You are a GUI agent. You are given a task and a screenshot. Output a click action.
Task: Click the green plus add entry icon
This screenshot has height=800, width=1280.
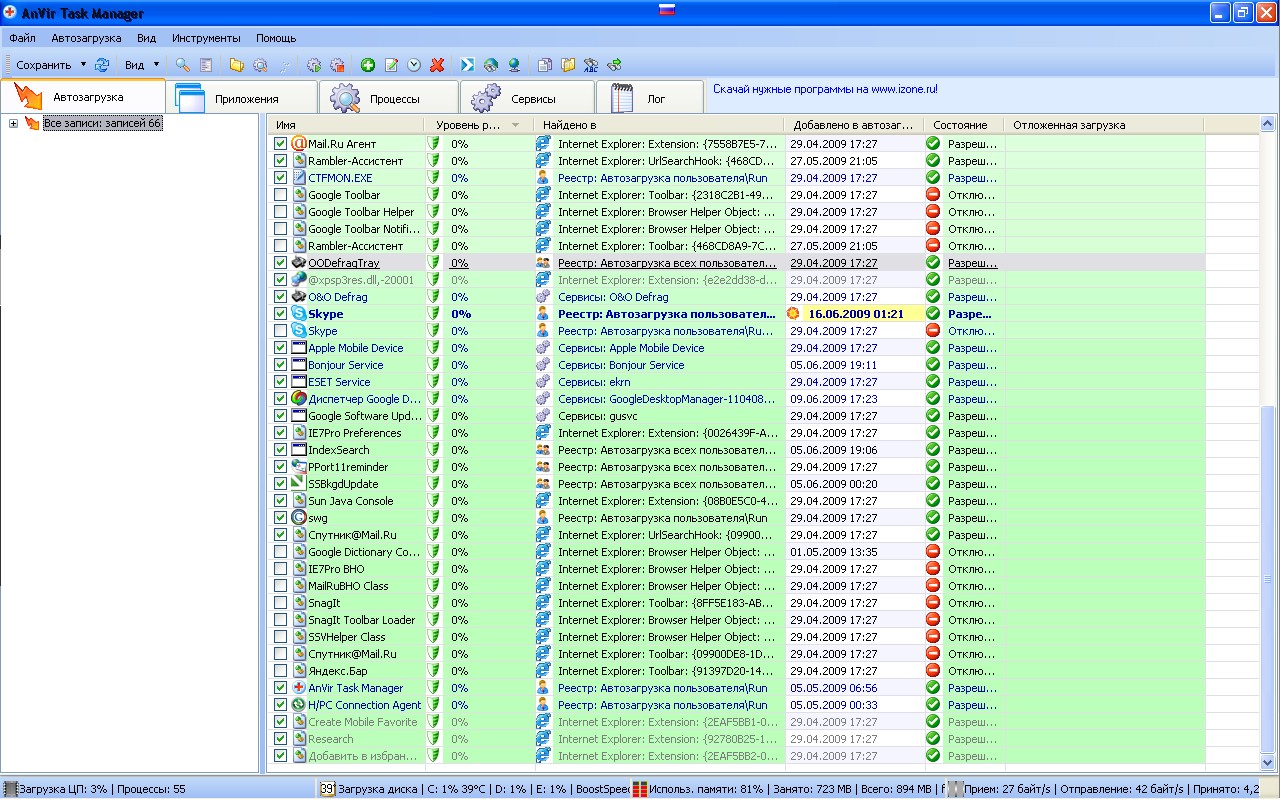368,65
